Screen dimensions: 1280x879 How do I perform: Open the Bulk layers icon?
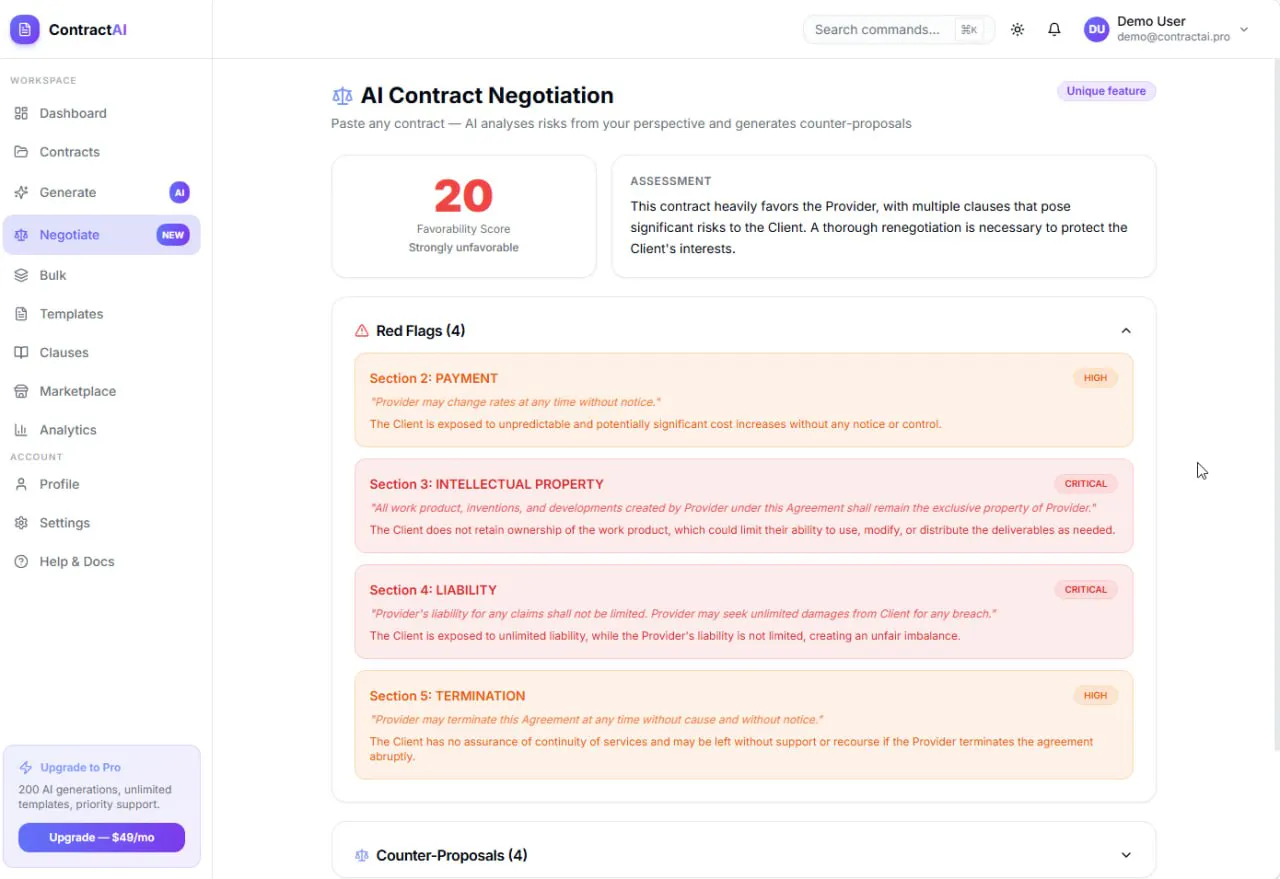click(21, 275)
